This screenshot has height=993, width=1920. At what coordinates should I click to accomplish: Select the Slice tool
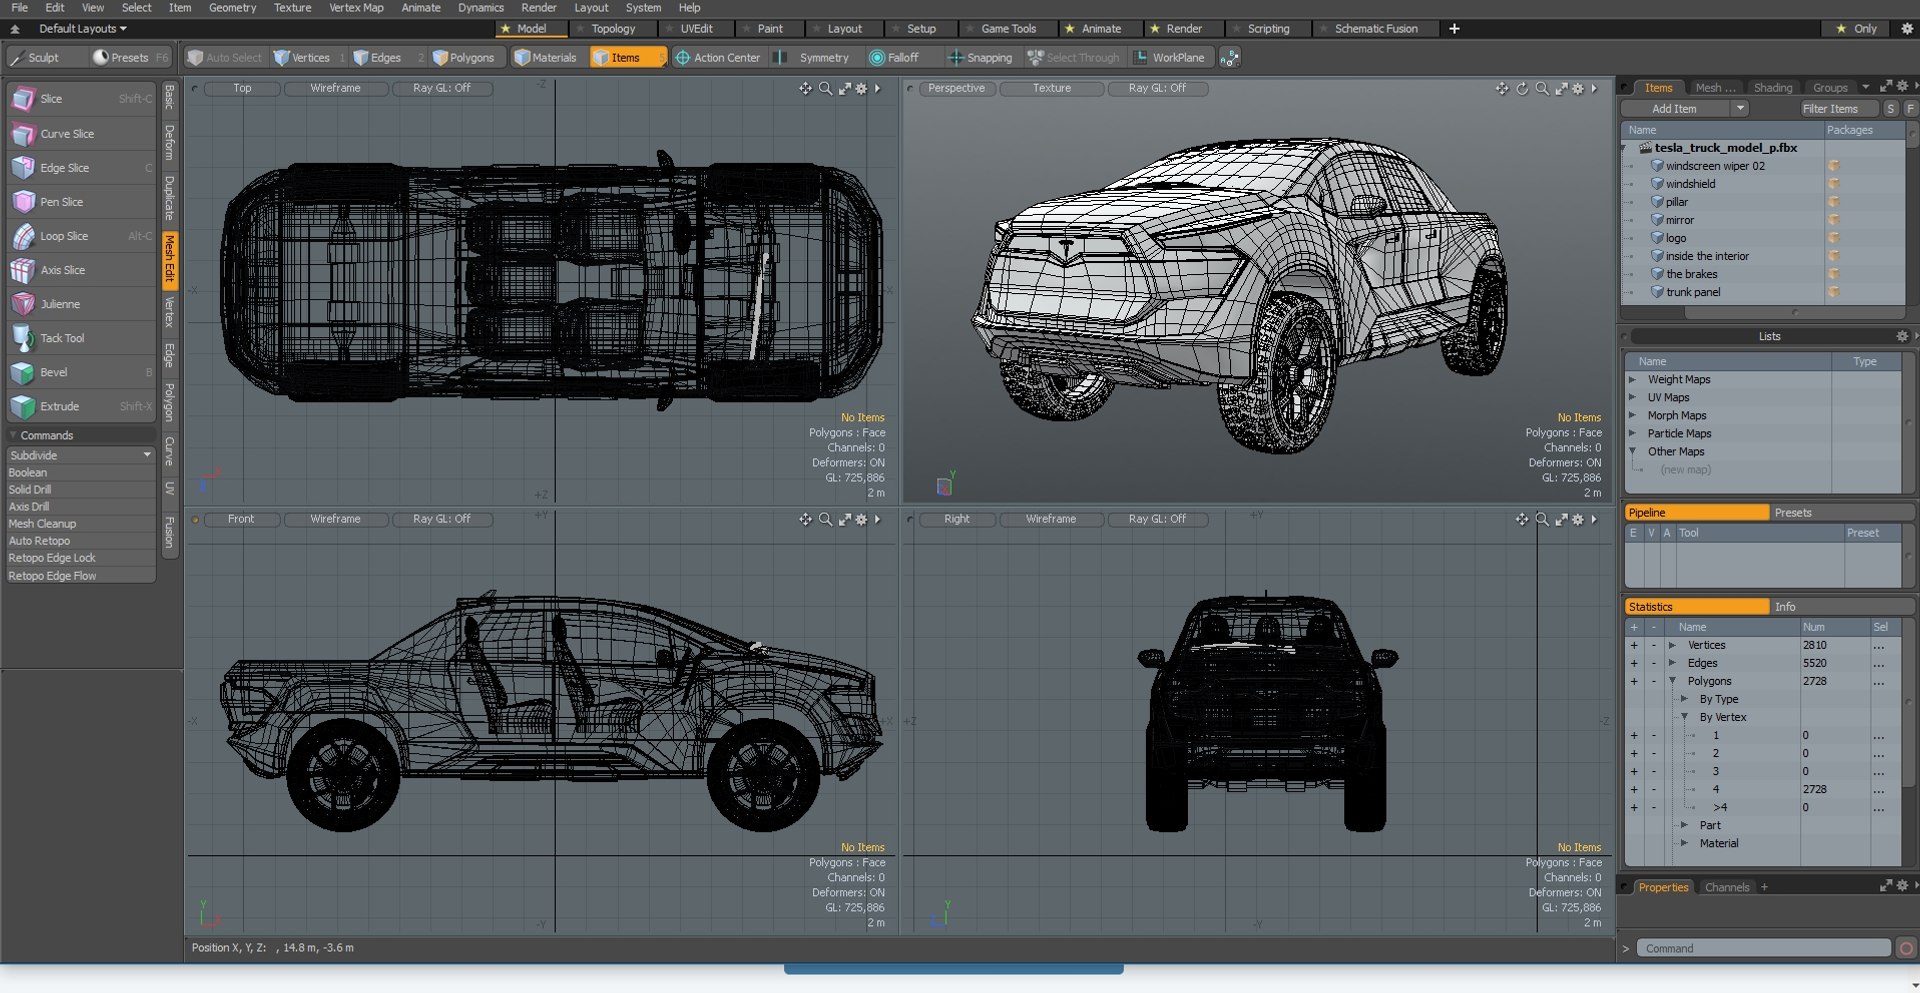point(80,98)
